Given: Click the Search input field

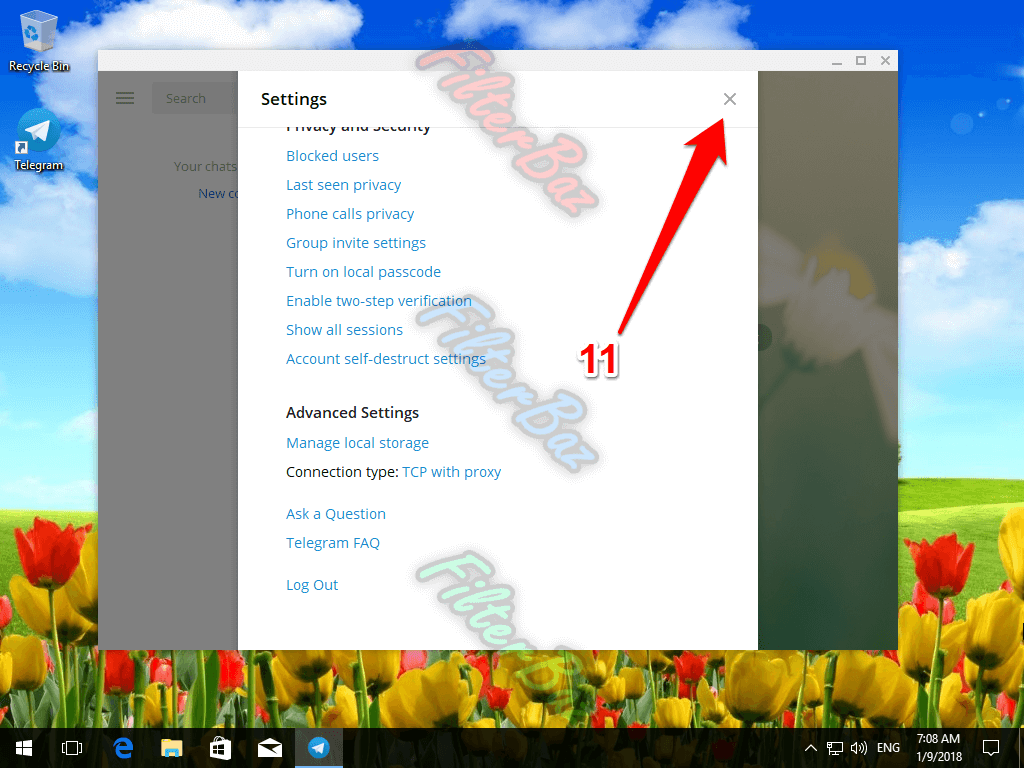Looking at the screenshot, I should point(195,98).
